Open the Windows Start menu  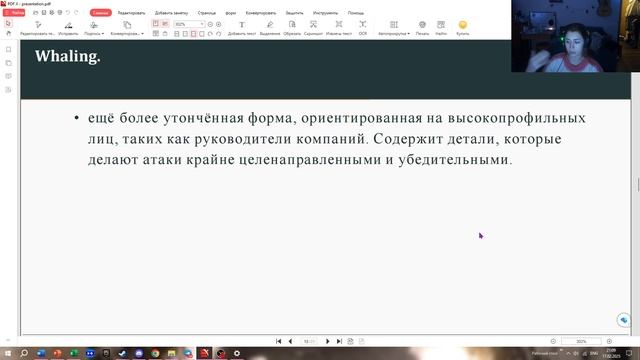(x=7, y=353)
